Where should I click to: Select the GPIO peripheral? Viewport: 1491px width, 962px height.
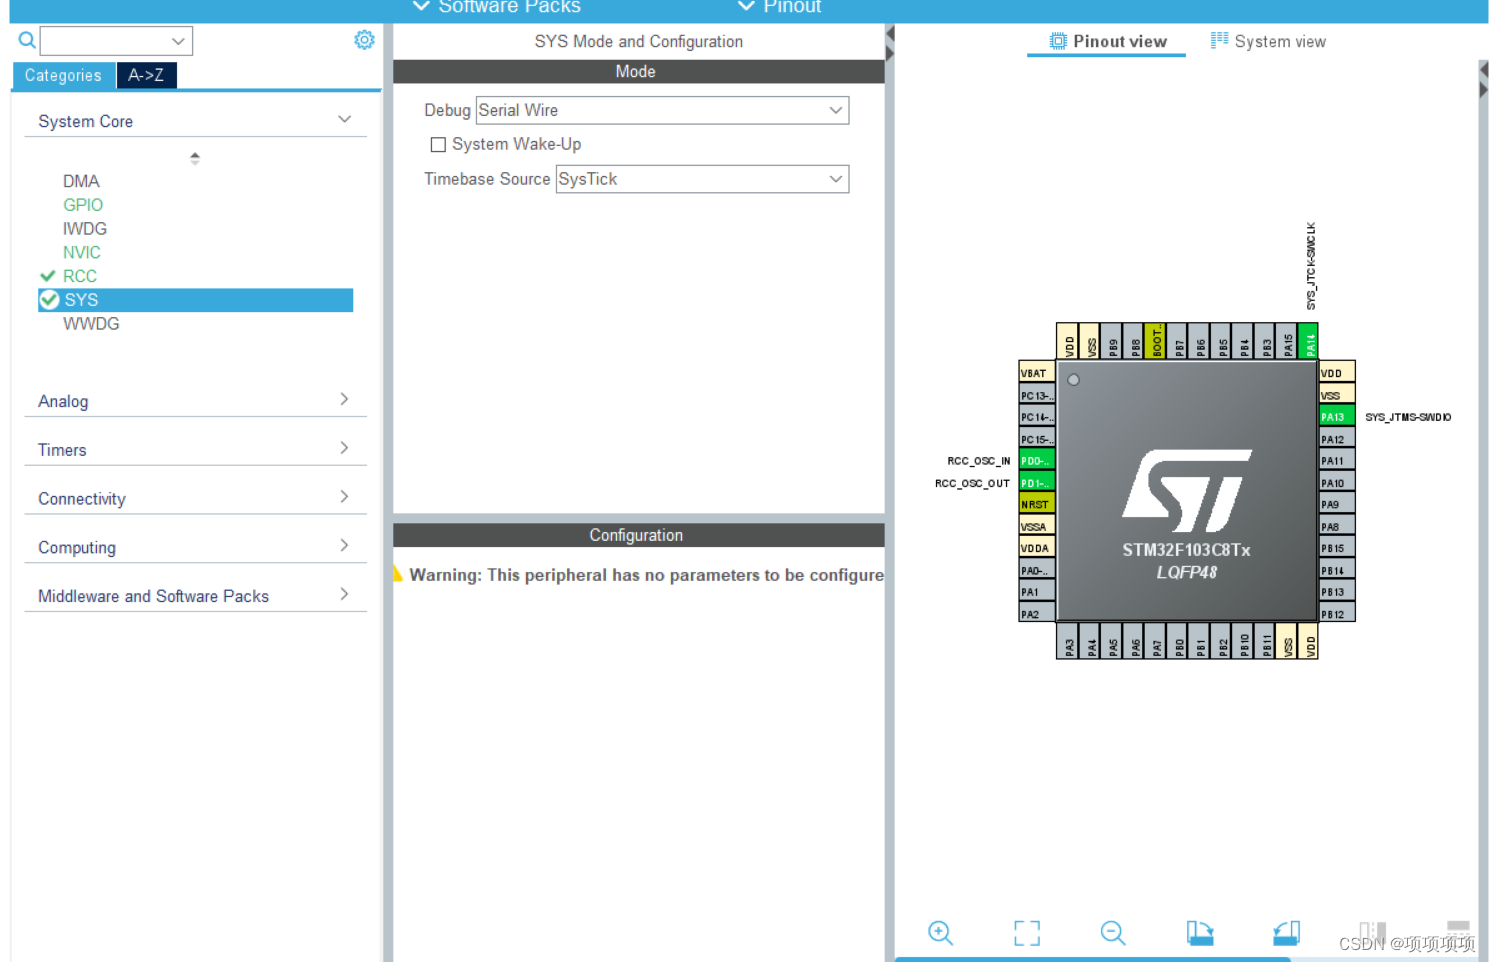(x=83, y=204)
